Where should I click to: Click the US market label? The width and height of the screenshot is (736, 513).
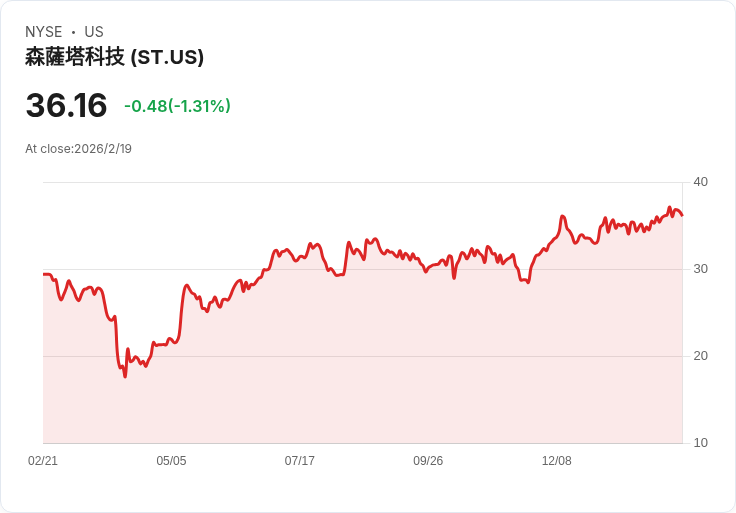(x=94, y=32)
